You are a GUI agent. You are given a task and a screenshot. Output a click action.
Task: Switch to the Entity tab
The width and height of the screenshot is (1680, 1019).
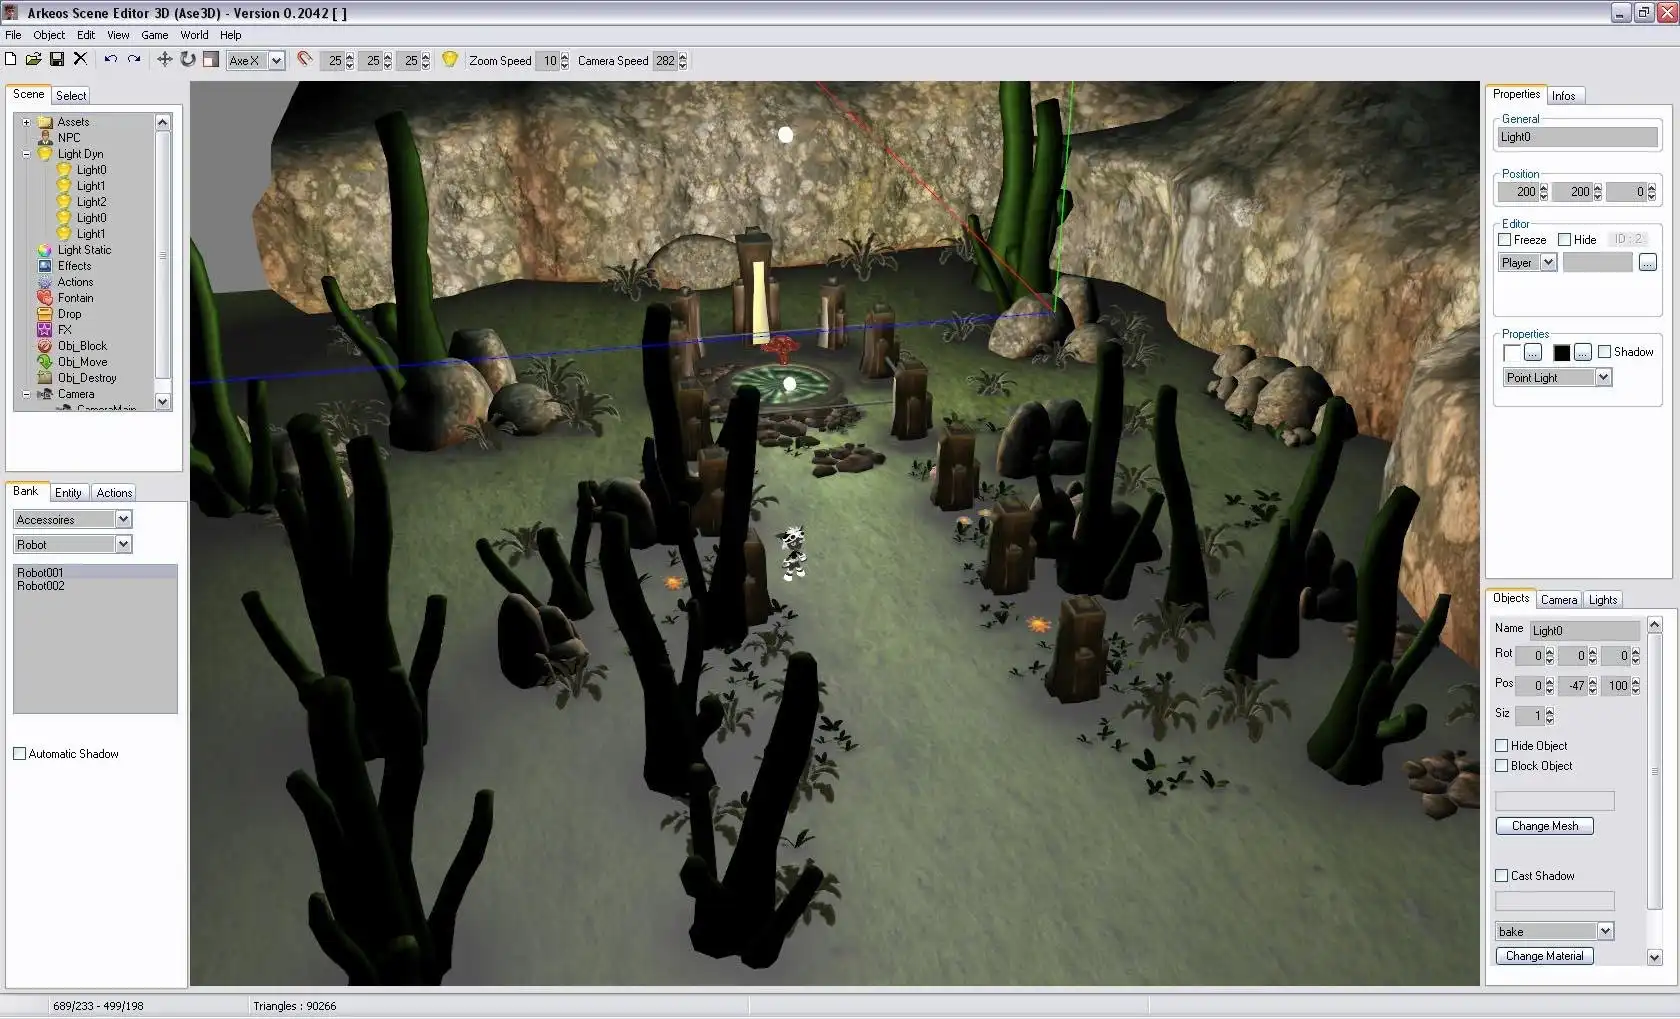click(68, 493)
